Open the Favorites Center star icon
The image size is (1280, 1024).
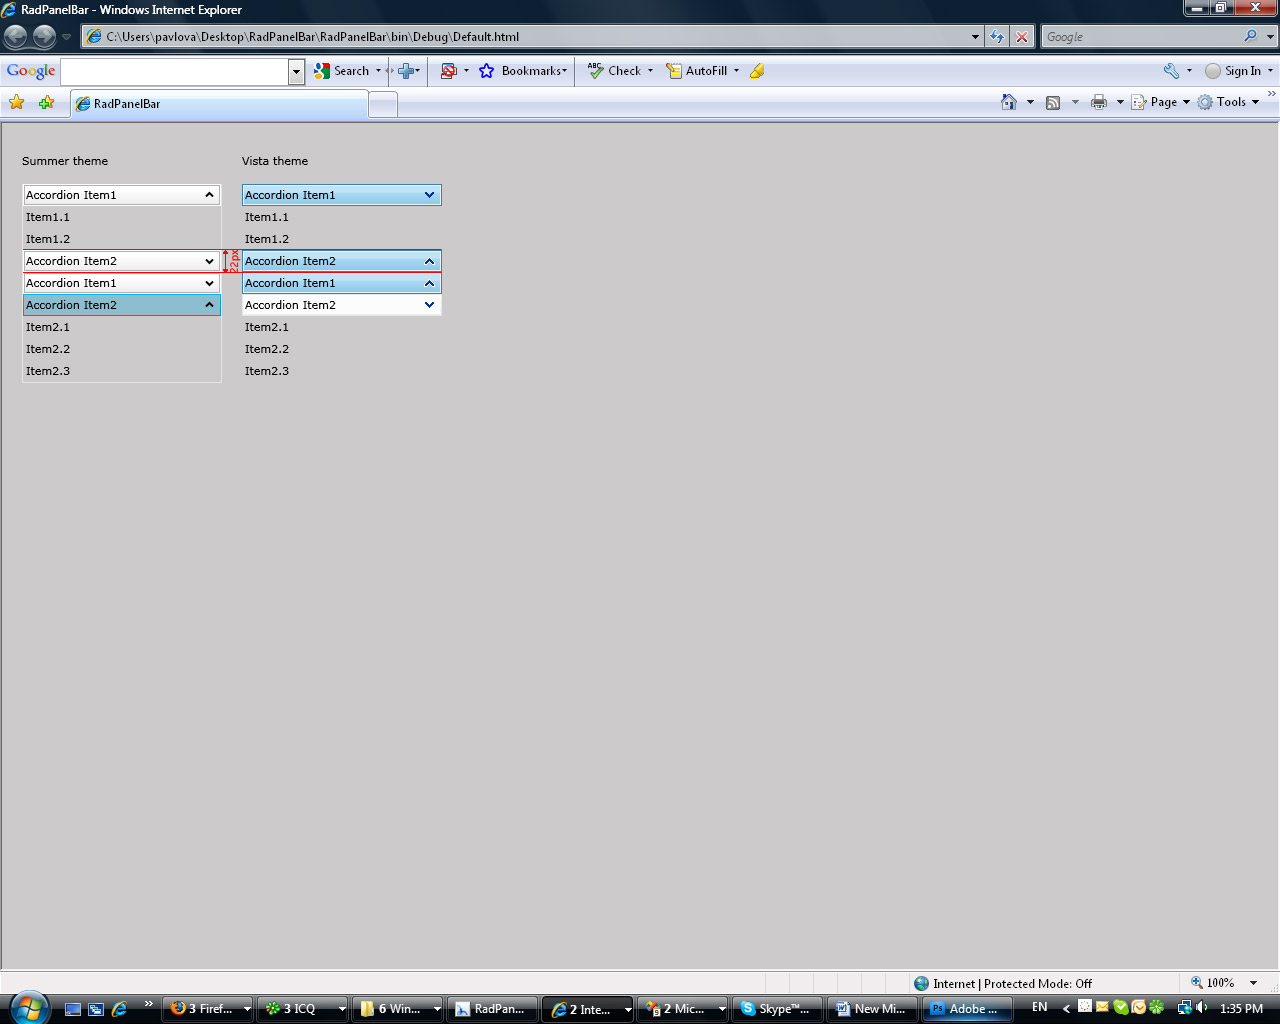pyautogui.click(x=17, y=103)
